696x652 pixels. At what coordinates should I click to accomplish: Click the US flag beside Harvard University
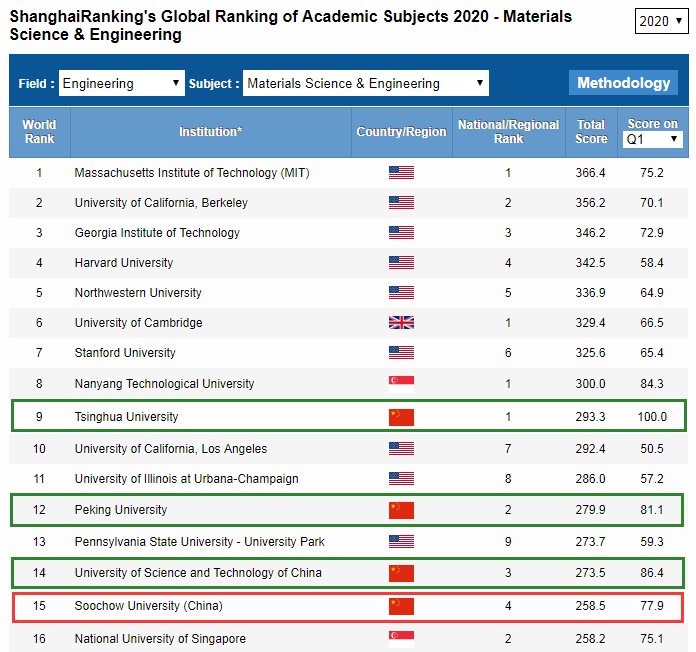tap(401, 263)
